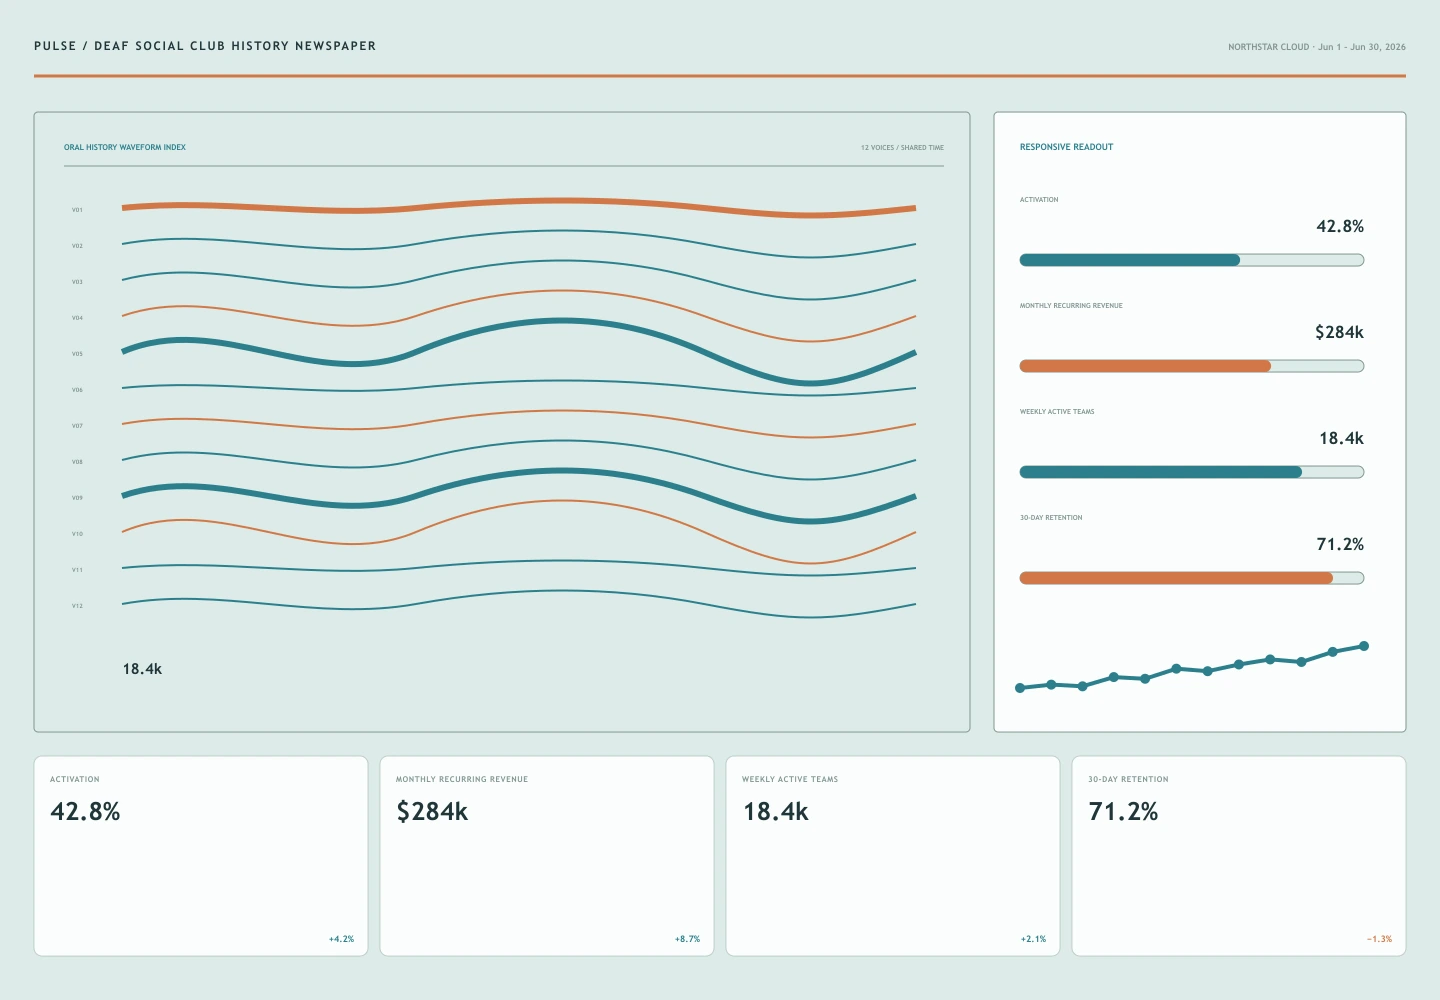Open the Monthly Recurring Revenue $284k card
Image resolution: width=1440 pixels, height=1000 pixels.
(x=547, y=856)
